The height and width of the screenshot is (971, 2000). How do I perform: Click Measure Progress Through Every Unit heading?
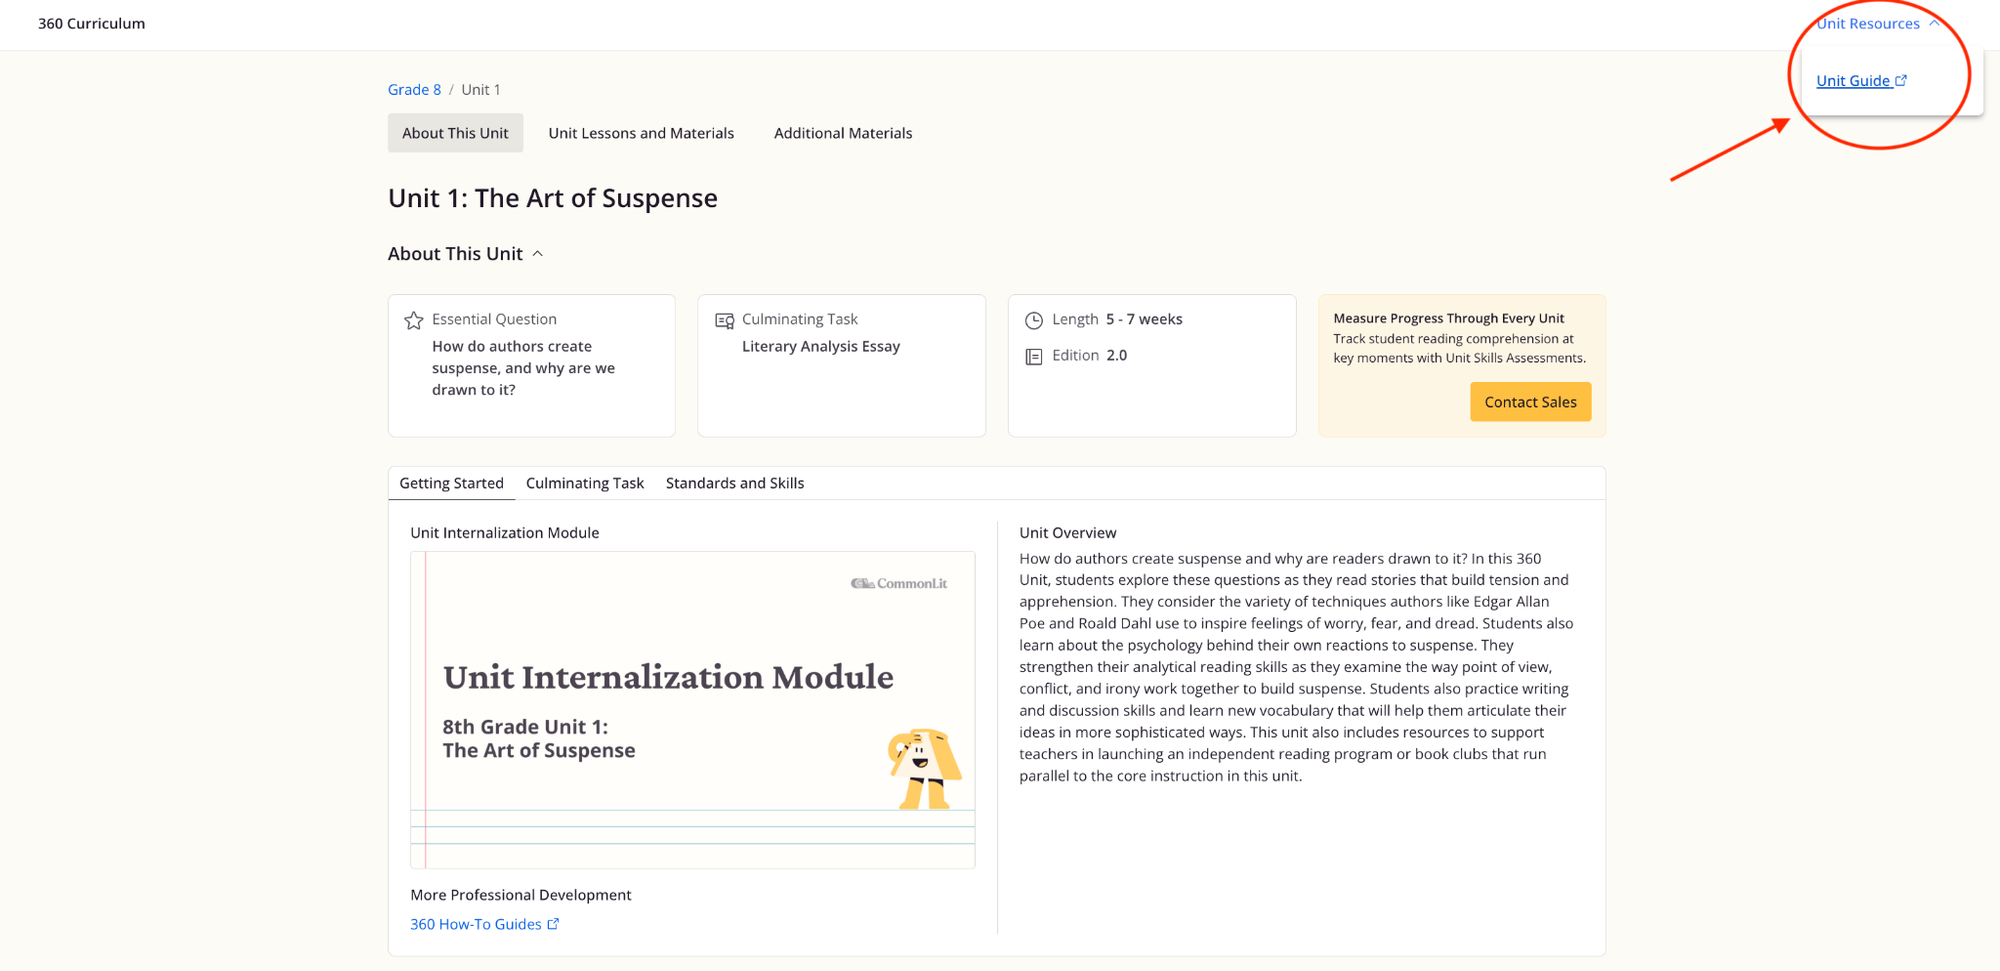[1449, 318]
